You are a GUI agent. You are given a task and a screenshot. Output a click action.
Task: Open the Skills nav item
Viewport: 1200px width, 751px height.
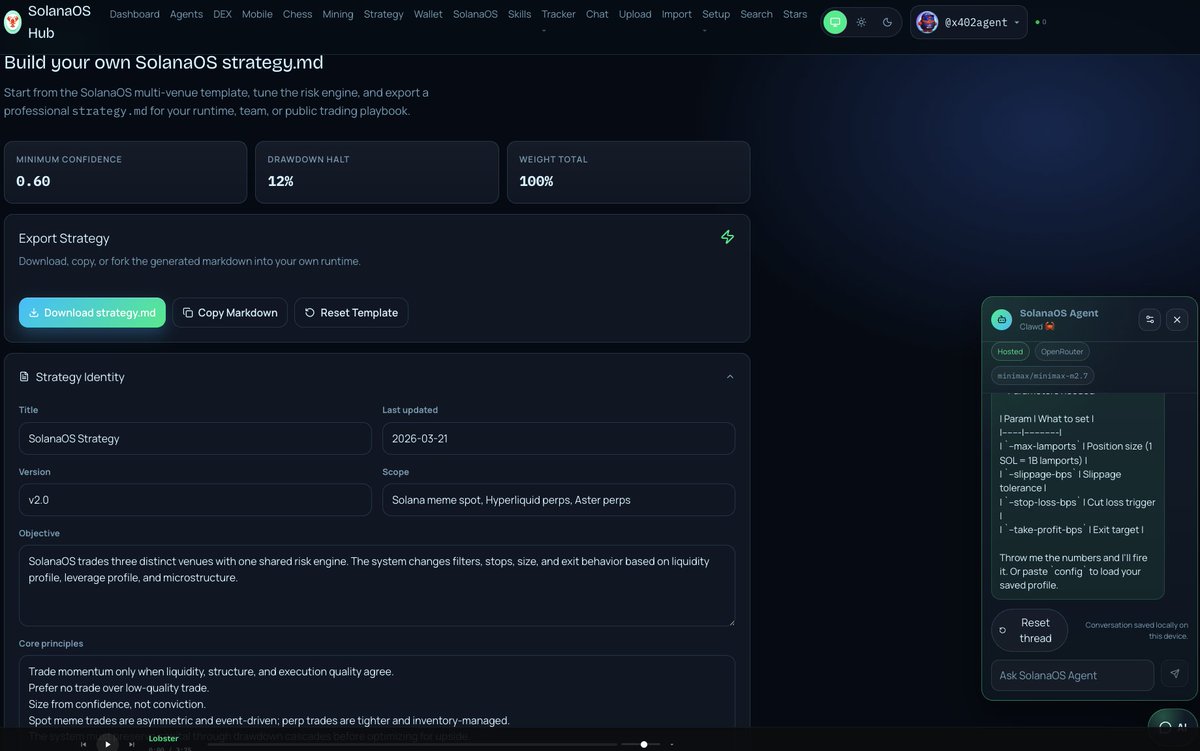[519, 14]
